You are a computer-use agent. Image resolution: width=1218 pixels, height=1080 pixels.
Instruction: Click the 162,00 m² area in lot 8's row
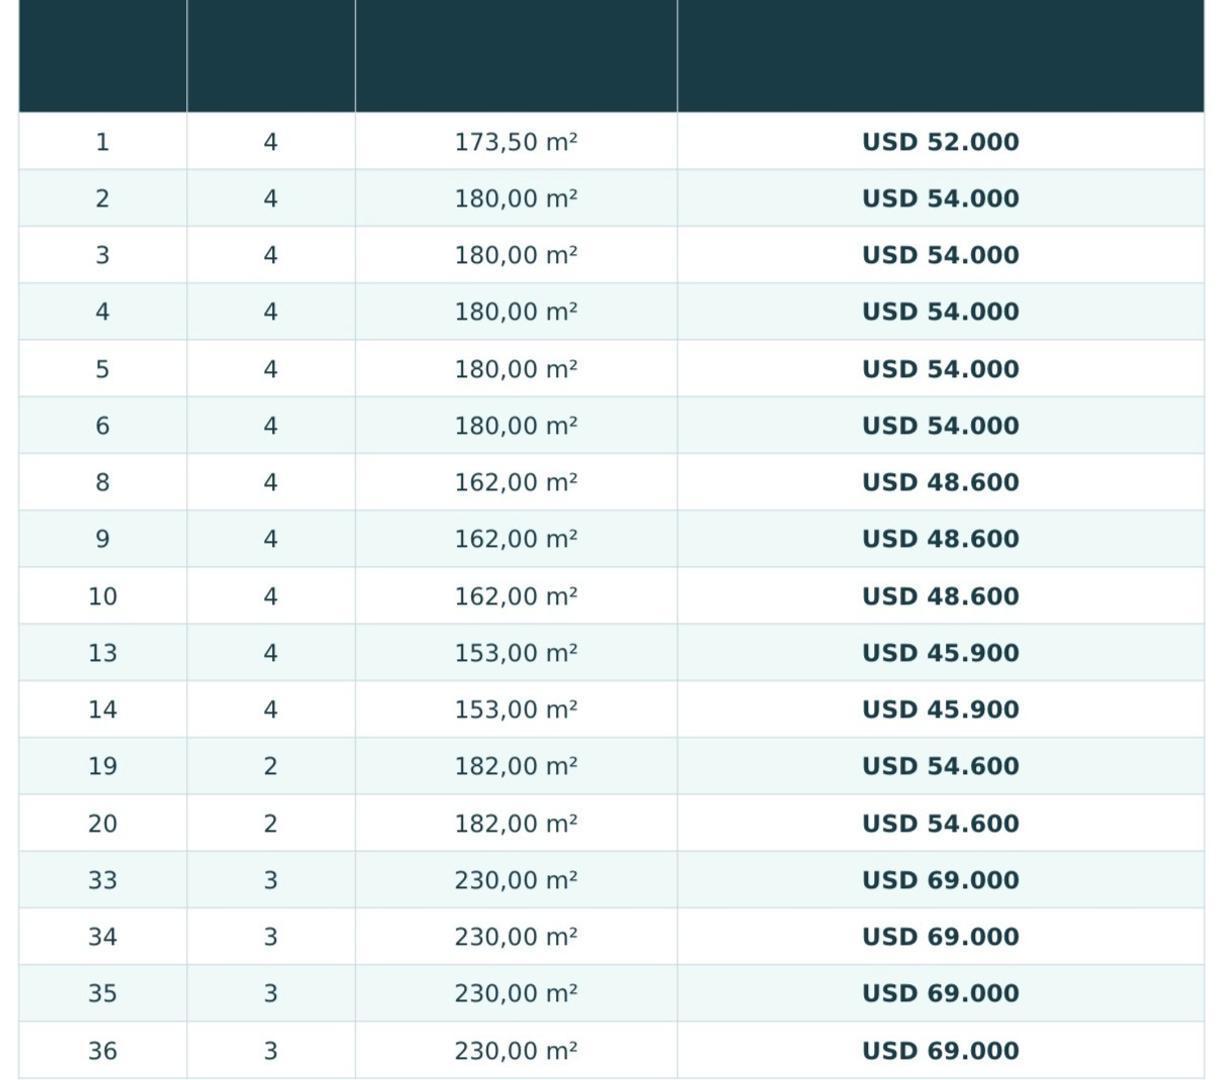tap(516, 483)
